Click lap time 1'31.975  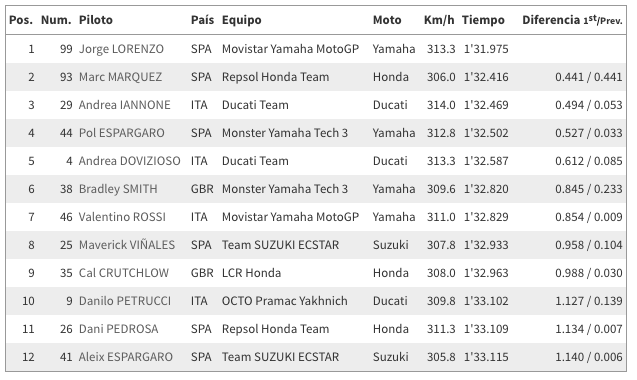pyautogui.click(x=486, y=49)
